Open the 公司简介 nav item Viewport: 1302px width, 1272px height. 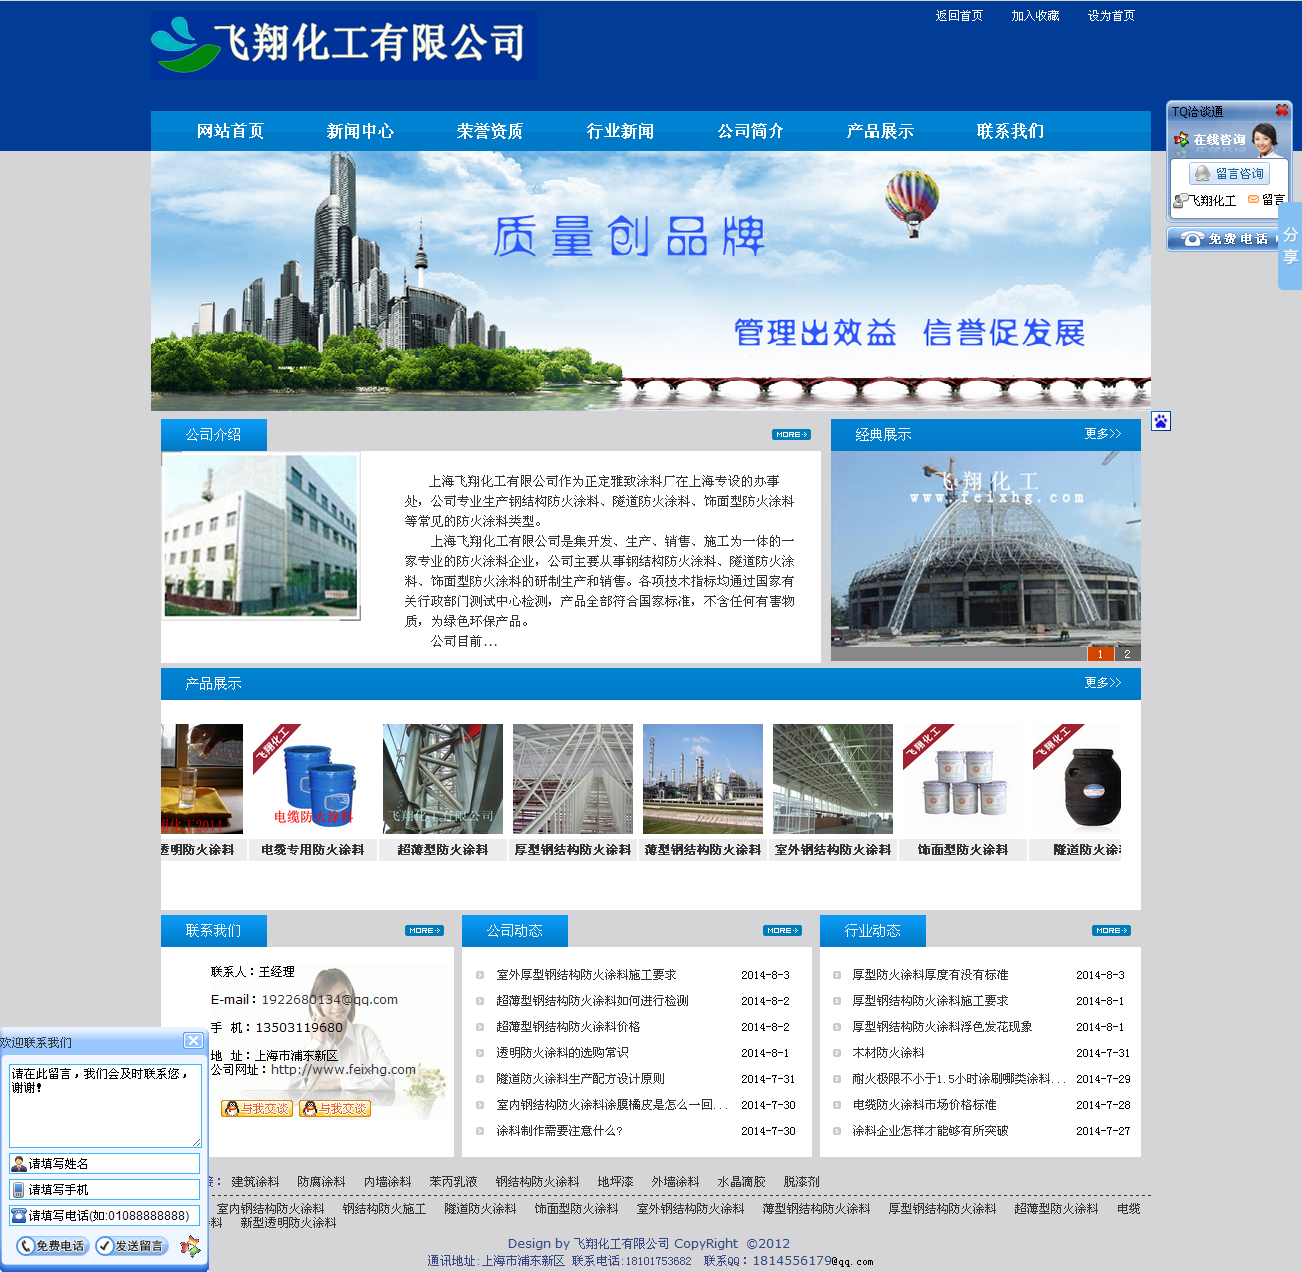750,131
